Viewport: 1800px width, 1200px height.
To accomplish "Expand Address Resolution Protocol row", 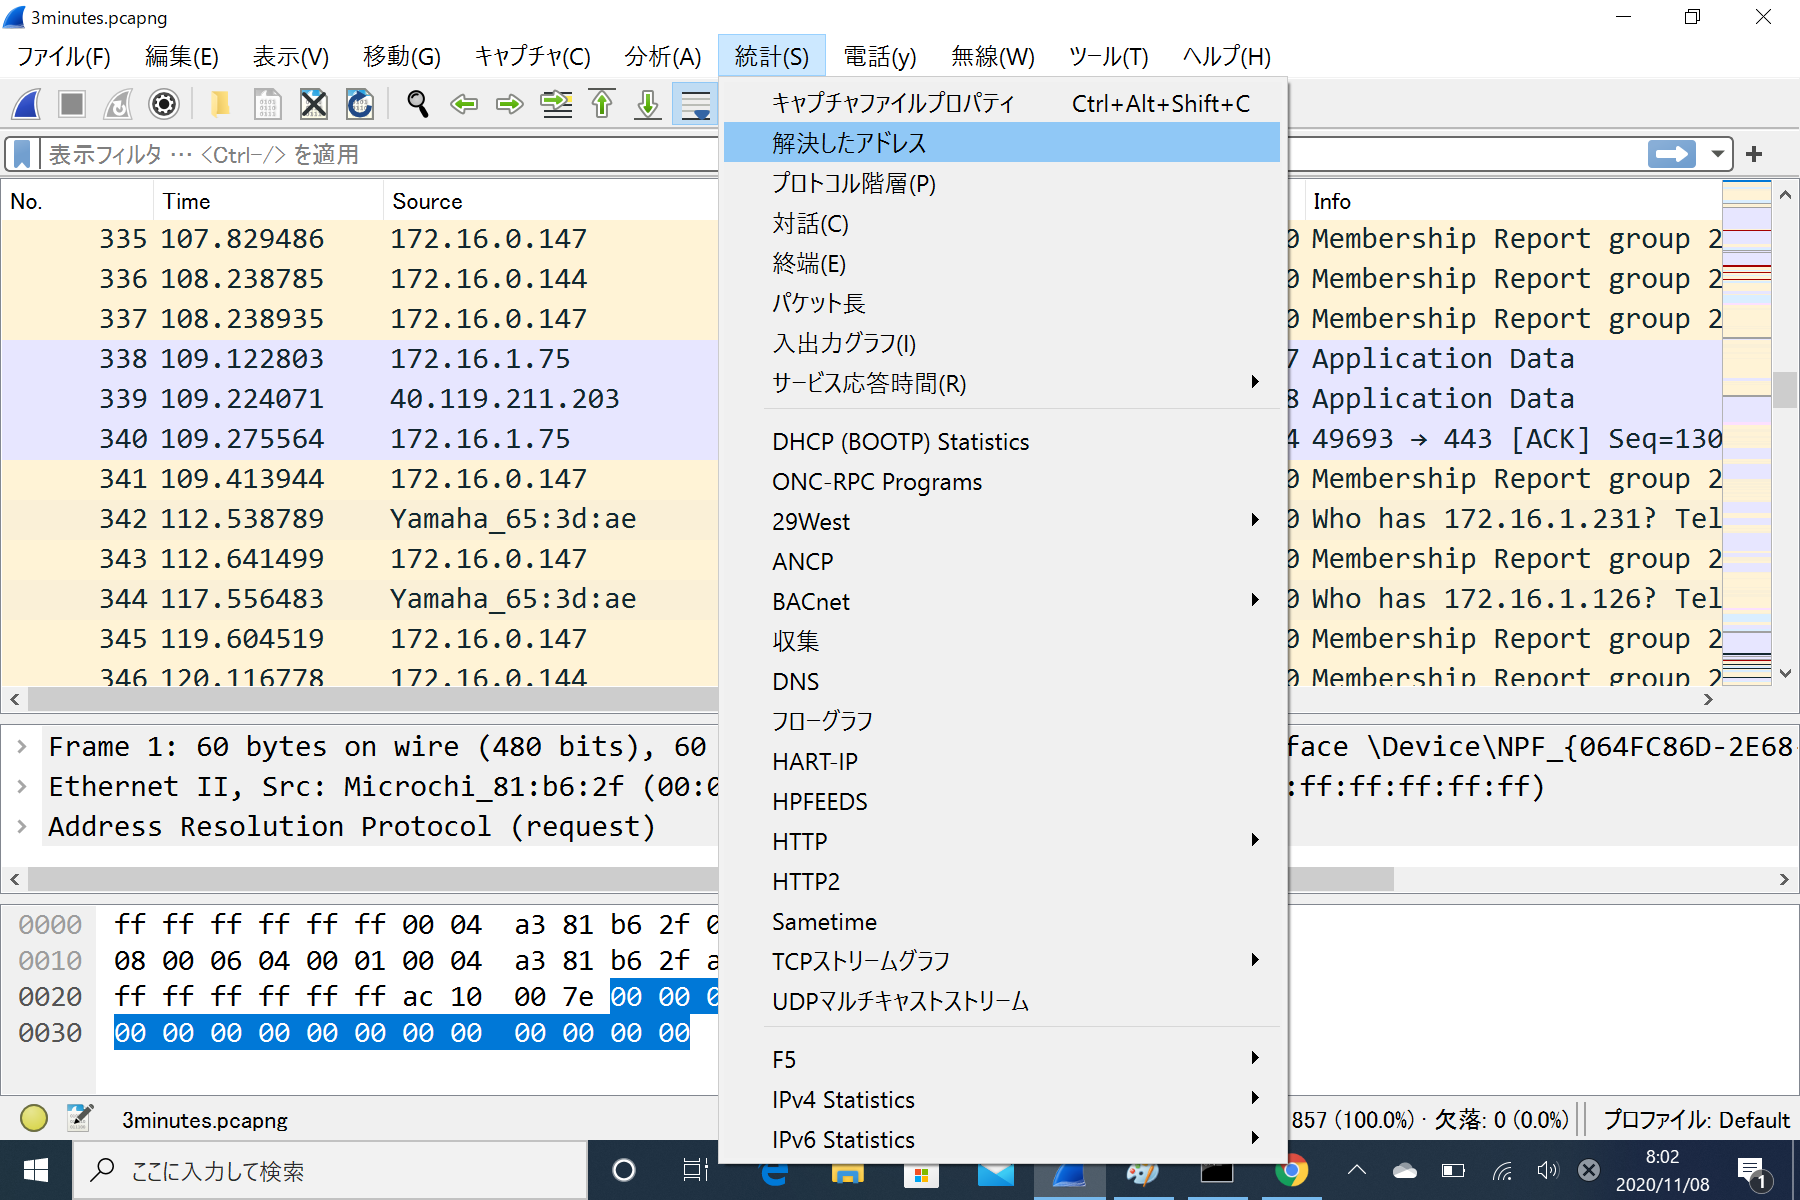I will click(x=21, y=827).
